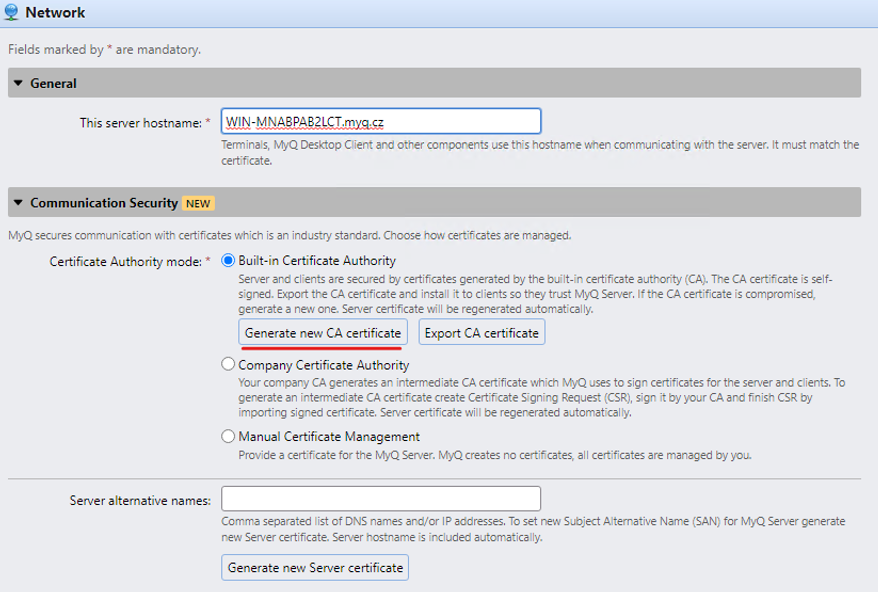Generate a new CA certificate
Viewport: 878px width, 592px height.
321,332
